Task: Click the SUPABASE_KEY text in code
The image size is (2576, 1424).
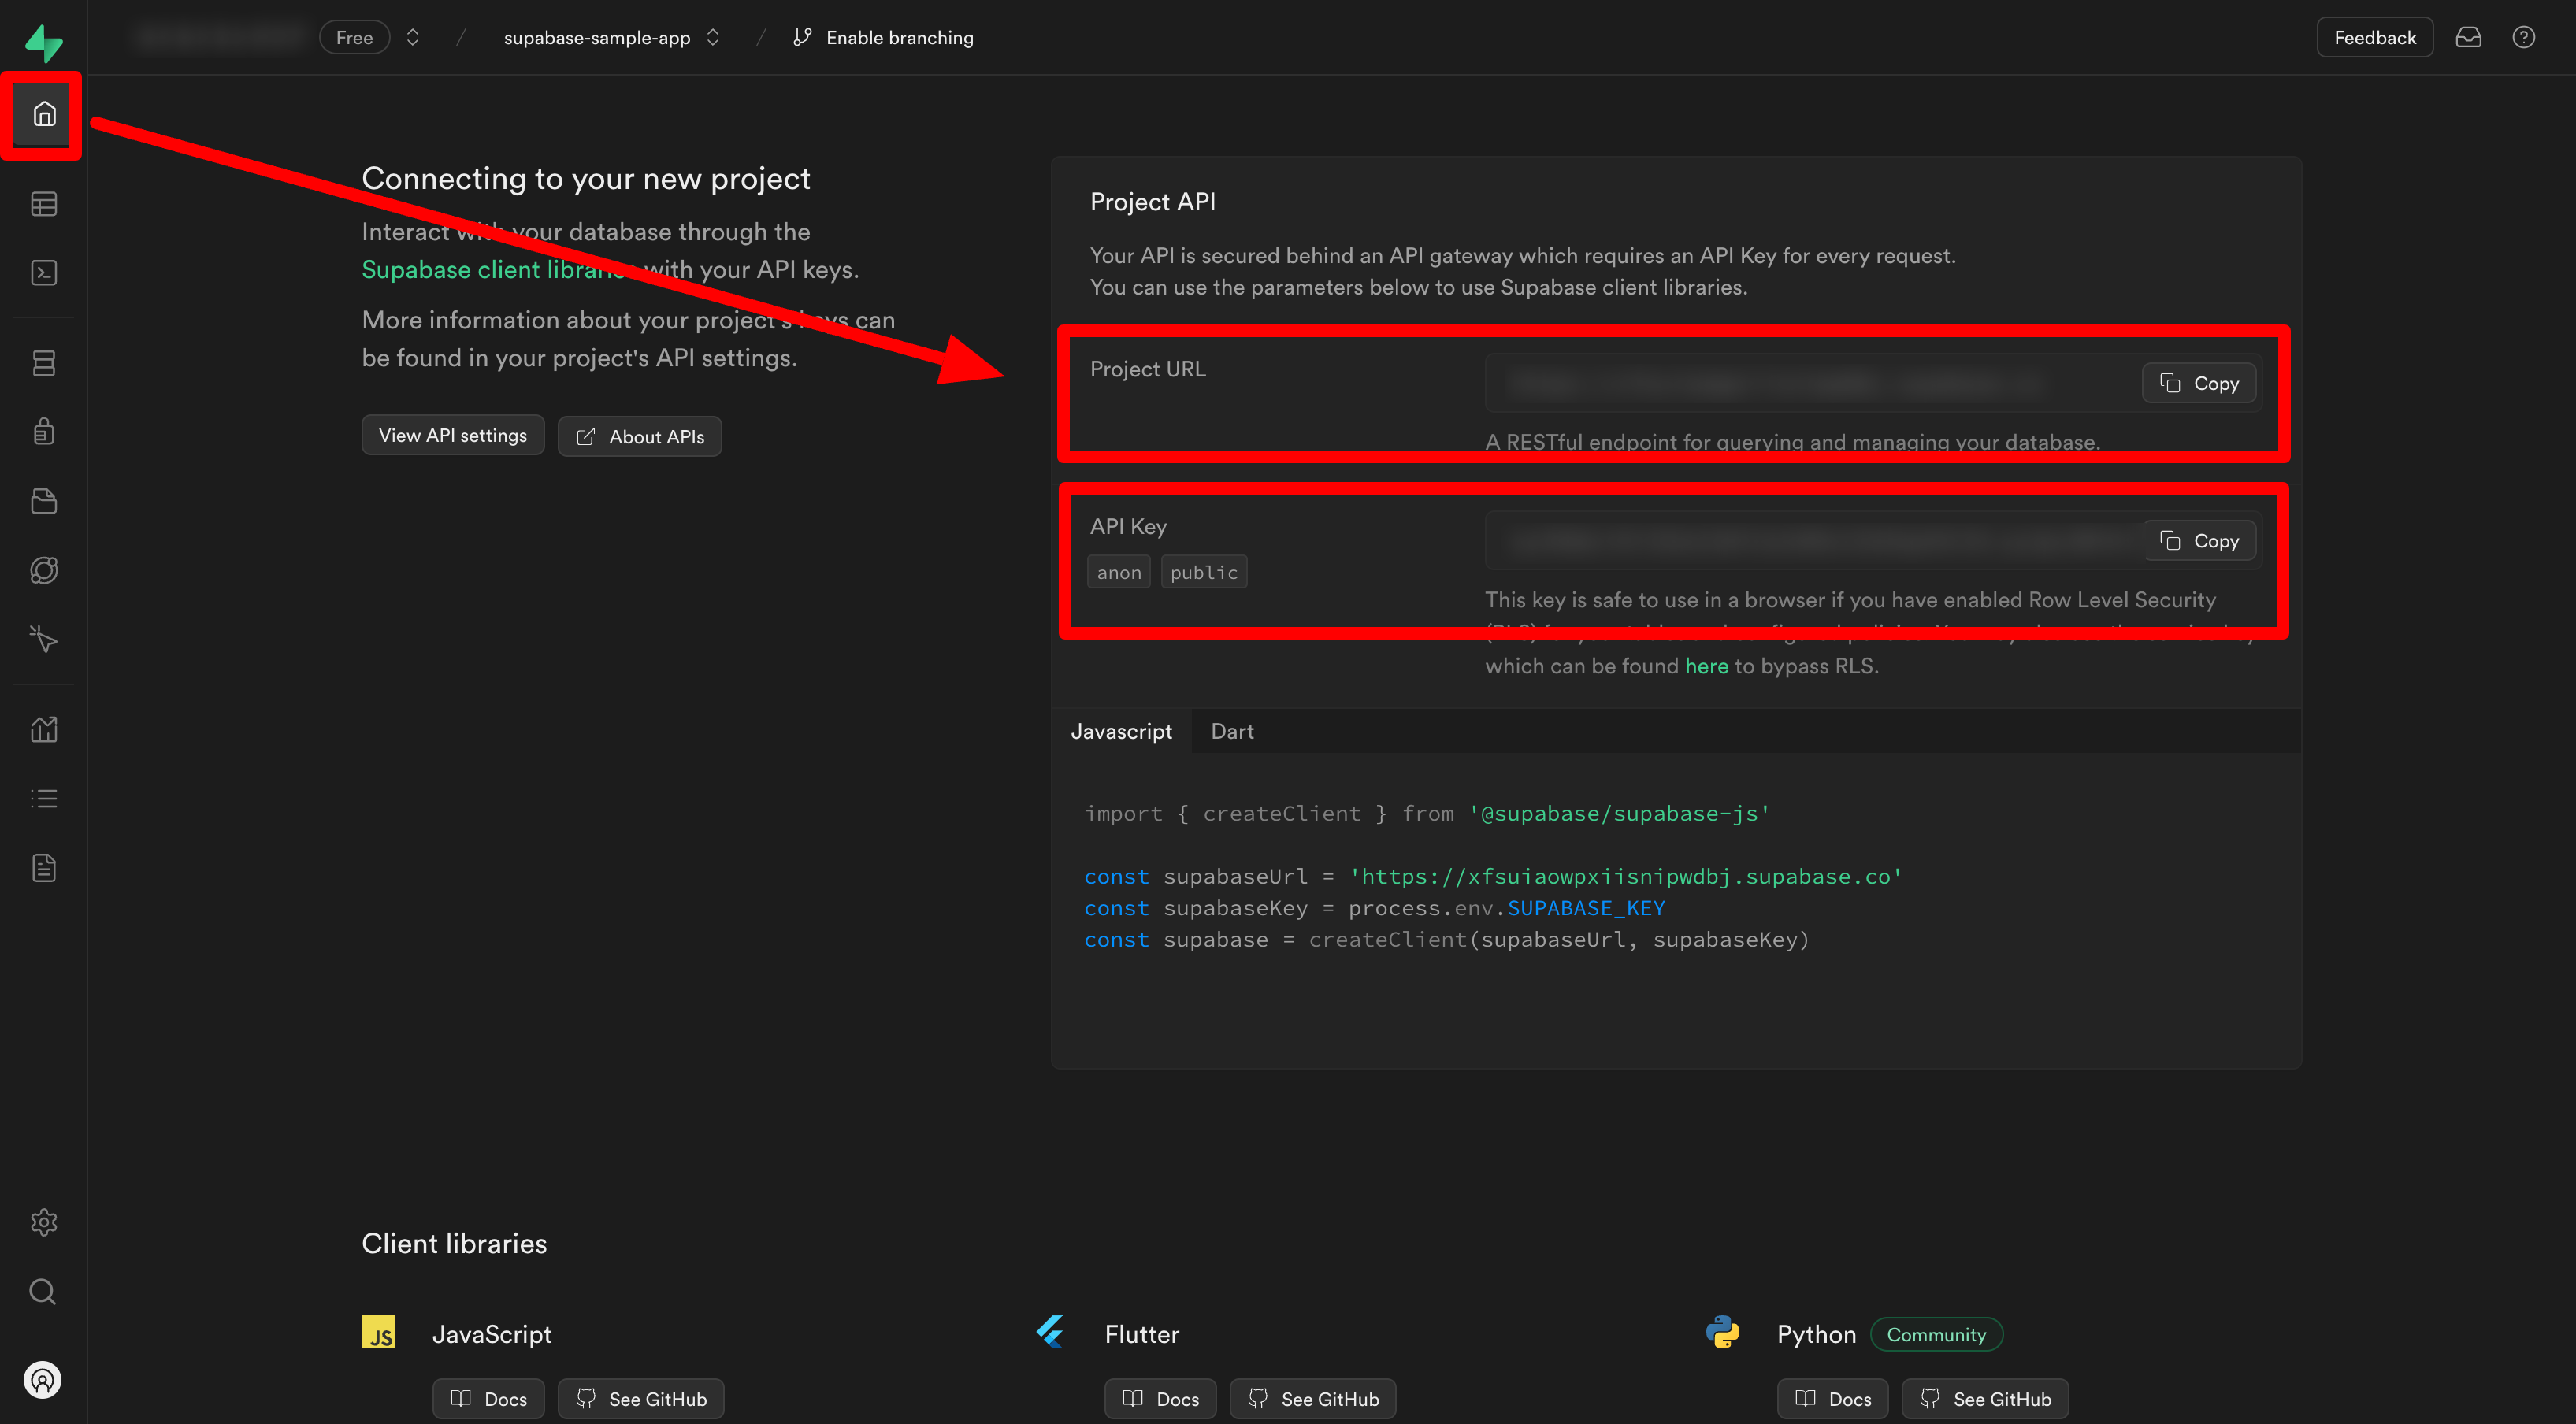Action: point(1586,908)
